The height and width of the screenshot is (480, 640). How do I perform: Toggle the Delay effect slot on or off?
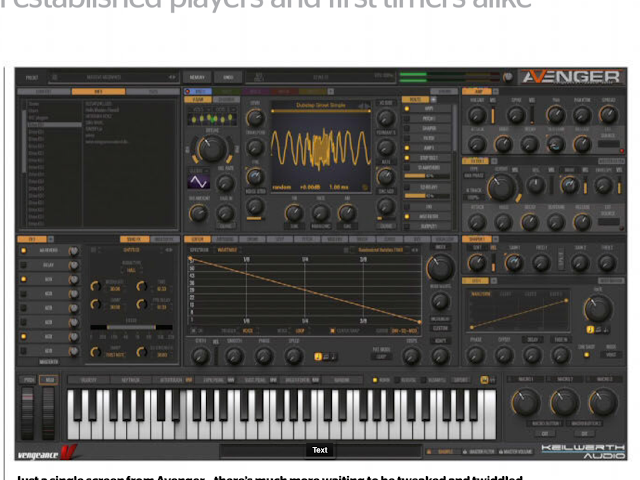24,265
